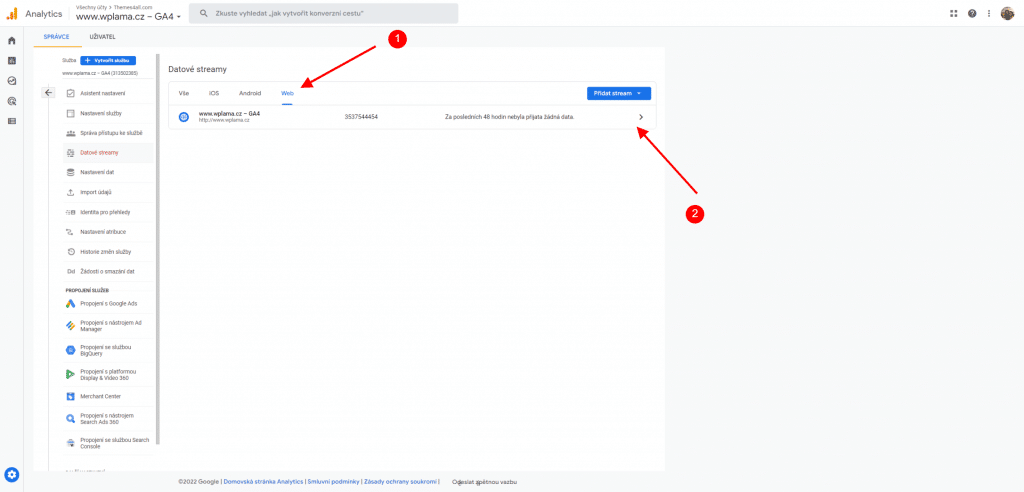Click the Nastavení služby window icon
The image size is (1024, 492).
tap(71, 113)
